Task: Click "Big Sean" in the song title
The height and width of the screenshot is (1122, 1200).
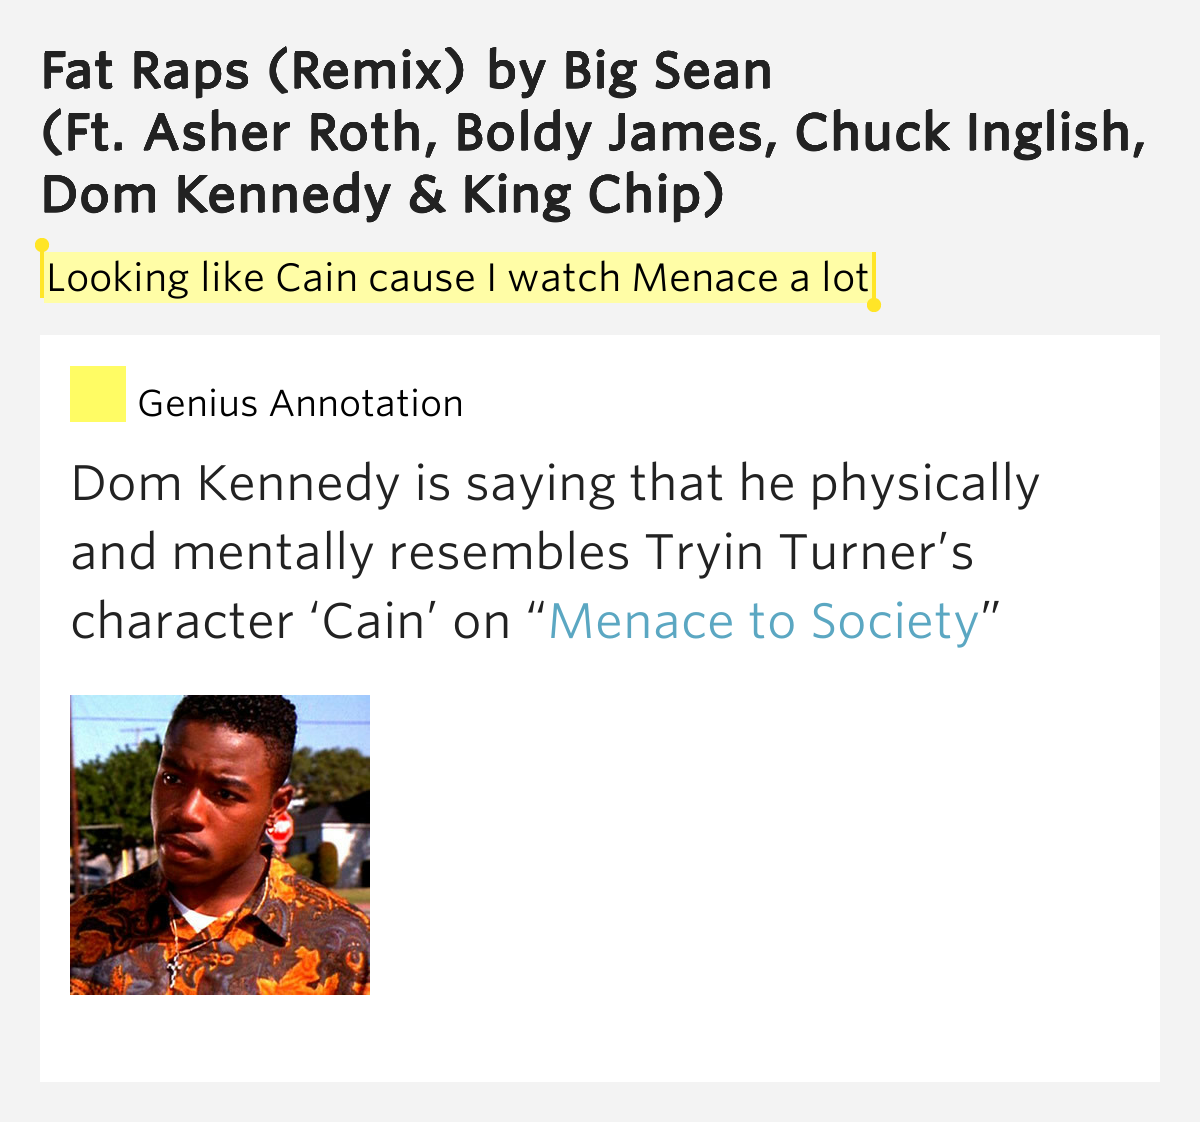Action: coord(667,72)
